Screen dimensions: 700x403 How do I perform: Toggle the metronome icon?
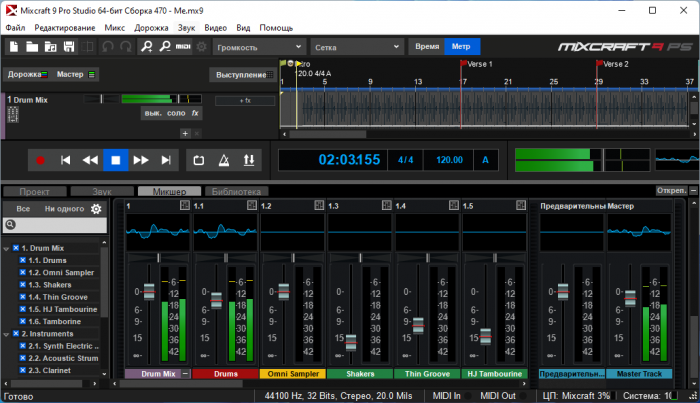tap(222, 160)
